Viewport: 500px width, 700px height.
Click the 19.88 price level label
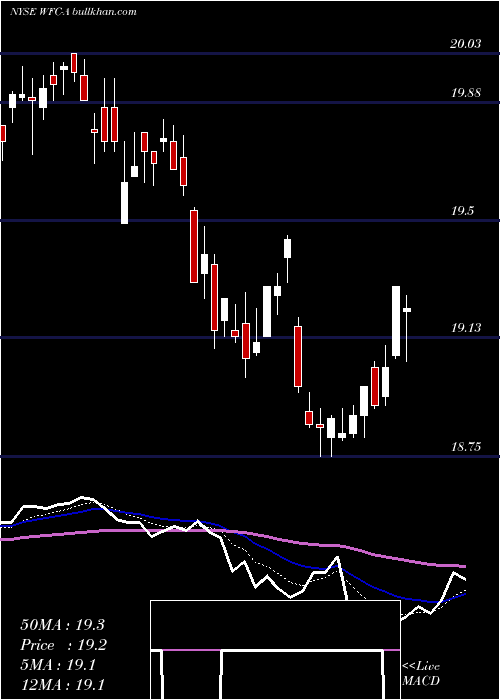coord(466,93)
